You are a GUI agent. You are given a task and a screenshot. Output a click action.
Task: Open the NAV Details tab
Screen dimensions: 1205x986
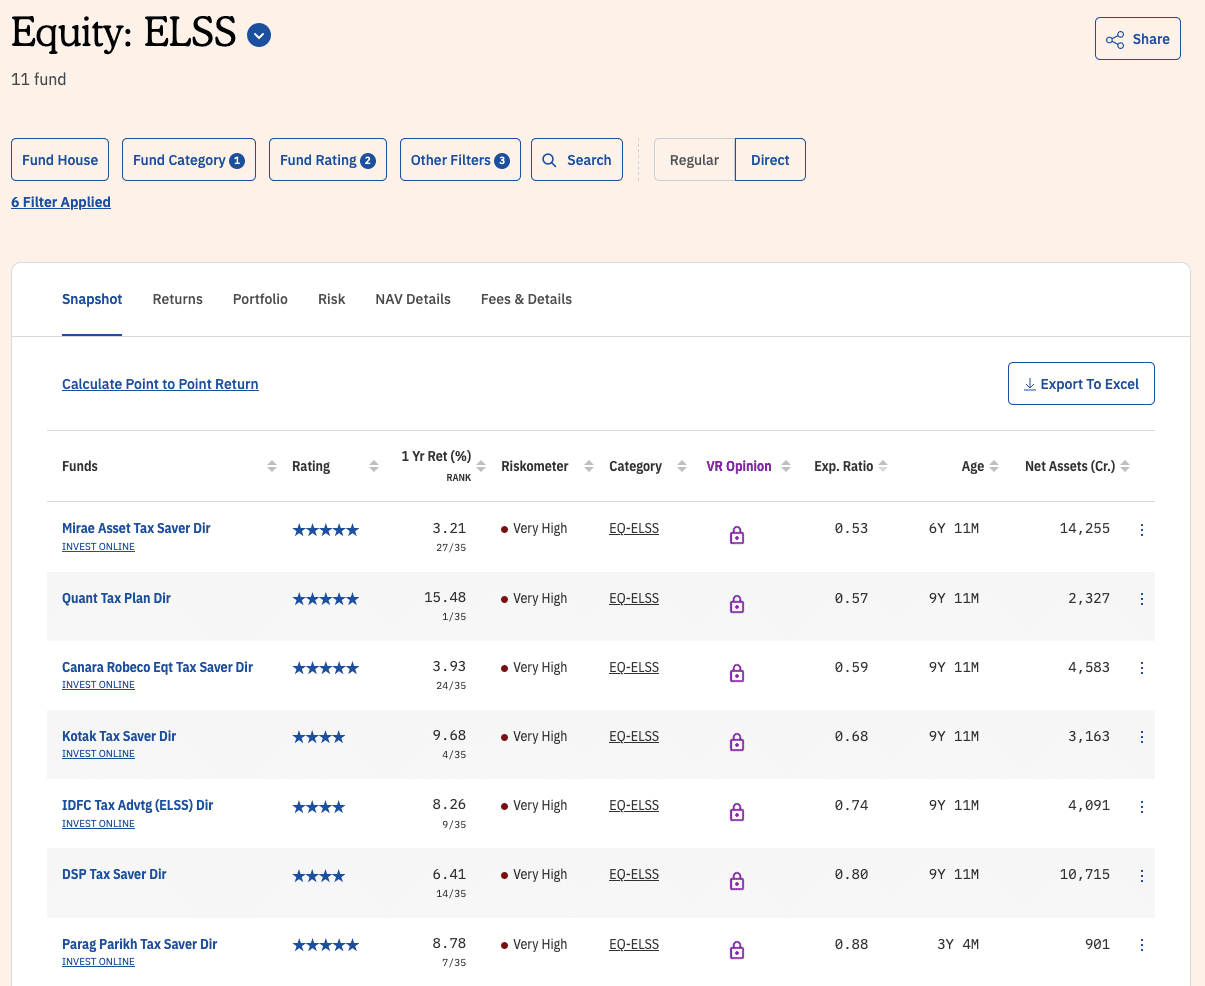coord(413,299)
